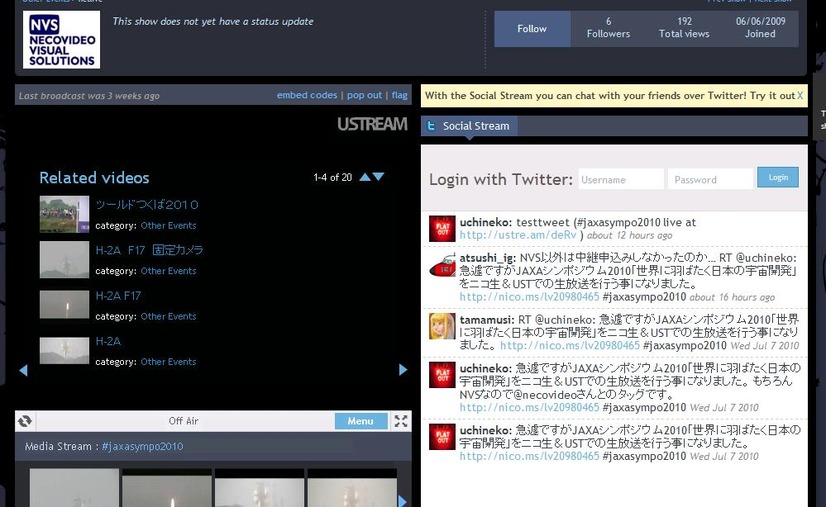Open the ツールドつくば2010 video thumbnail

tap(64, 214)
